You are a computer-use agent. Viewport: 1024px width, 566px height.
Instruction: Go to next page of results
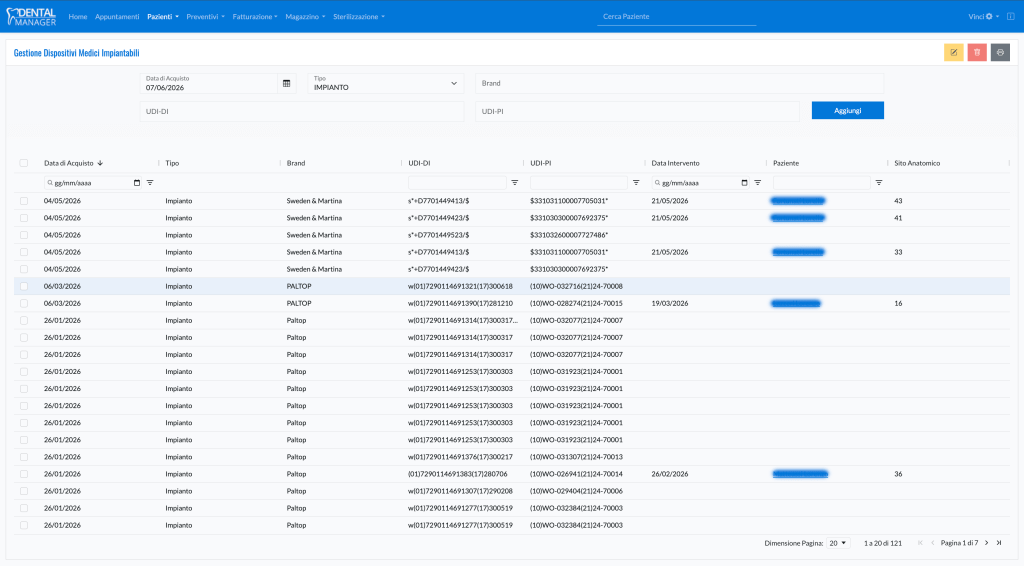tap(987, 543)
